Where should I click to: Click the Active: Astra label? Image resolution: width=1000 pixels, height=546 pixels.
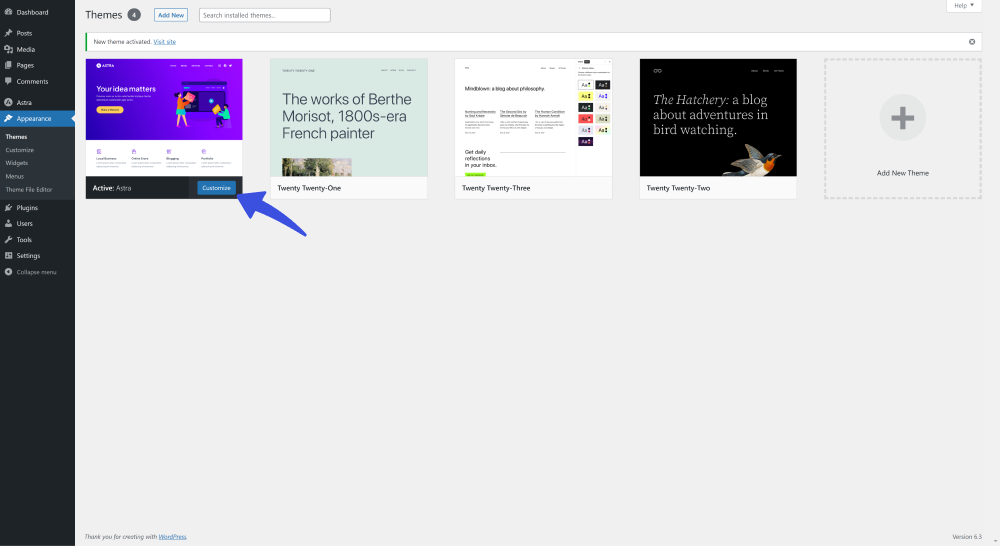pyautogui.click(x=112, y=188)
